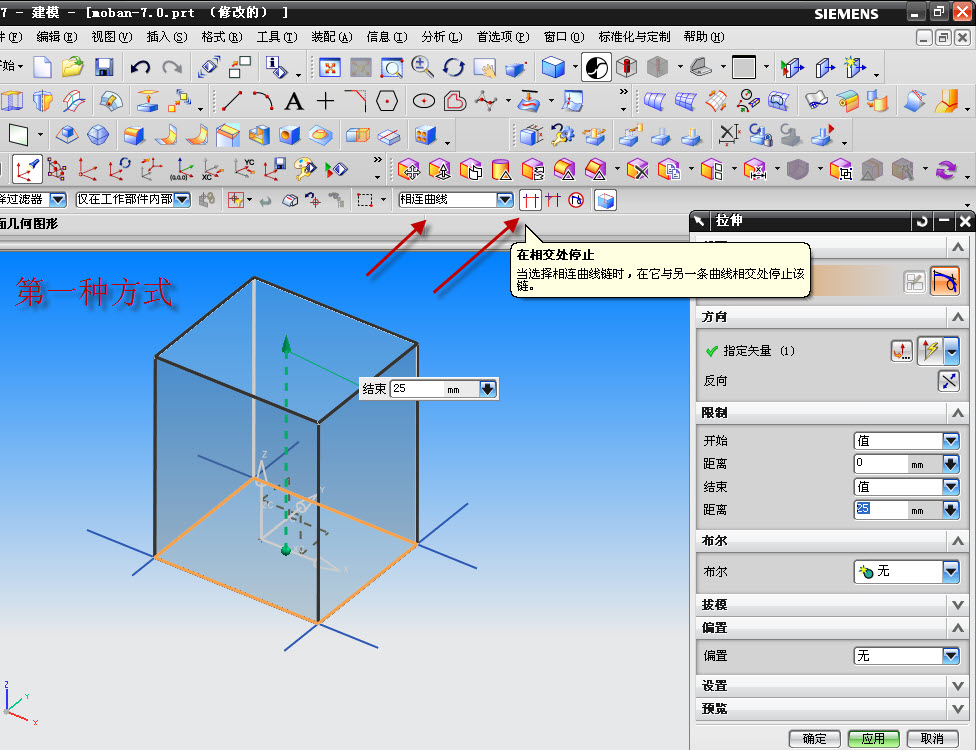The image size is (976, 750).
Task: Open the 窗口(O) window menu
Action: click(x=564, y=37)
